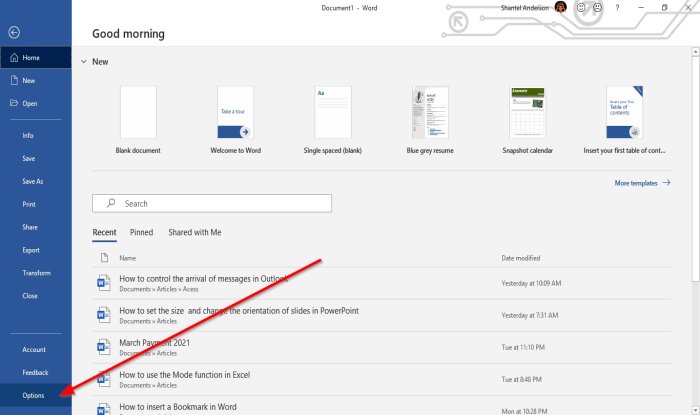This screenshot has height=415, width=700.
Task: Click the Word file icon for PowerPoint slides article
Action: tap(104, 315)
